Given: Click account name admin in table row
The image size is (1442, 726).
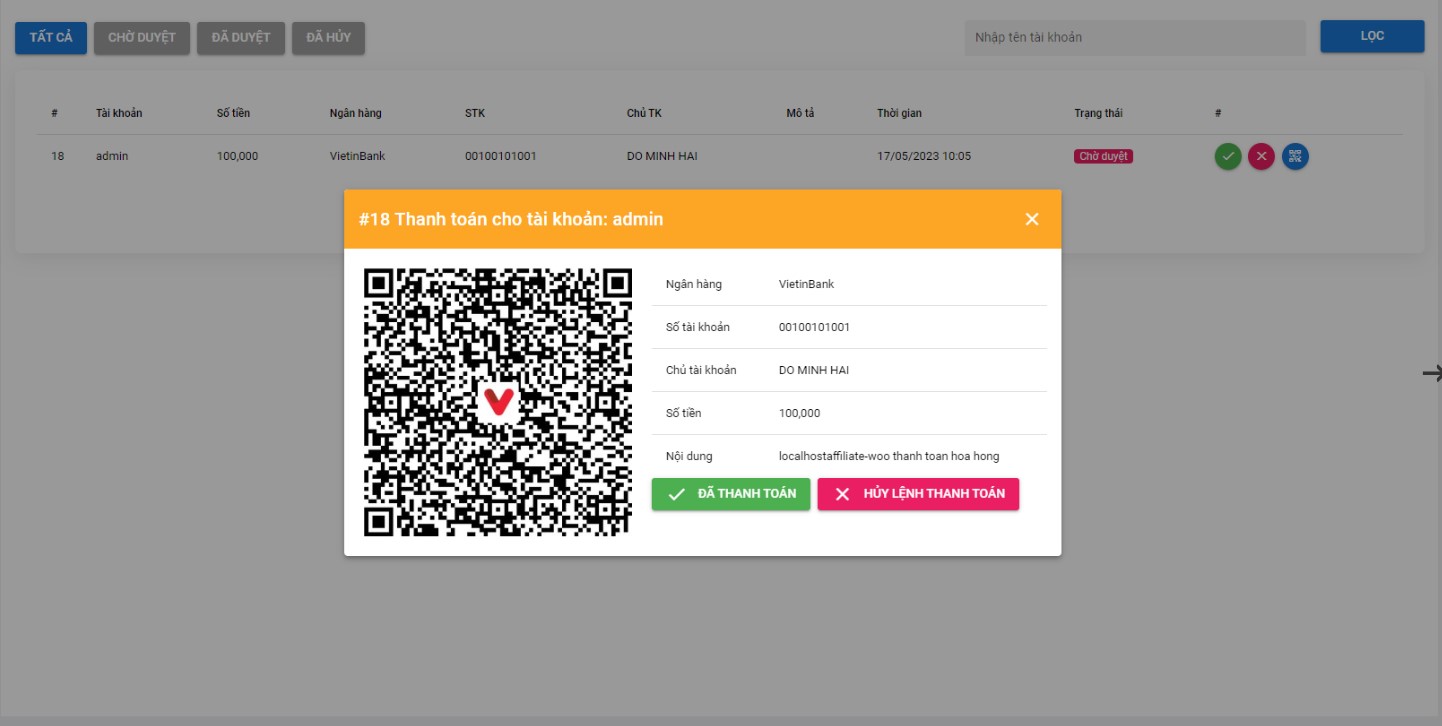Looking at the screenshot, I should (112, 156).
